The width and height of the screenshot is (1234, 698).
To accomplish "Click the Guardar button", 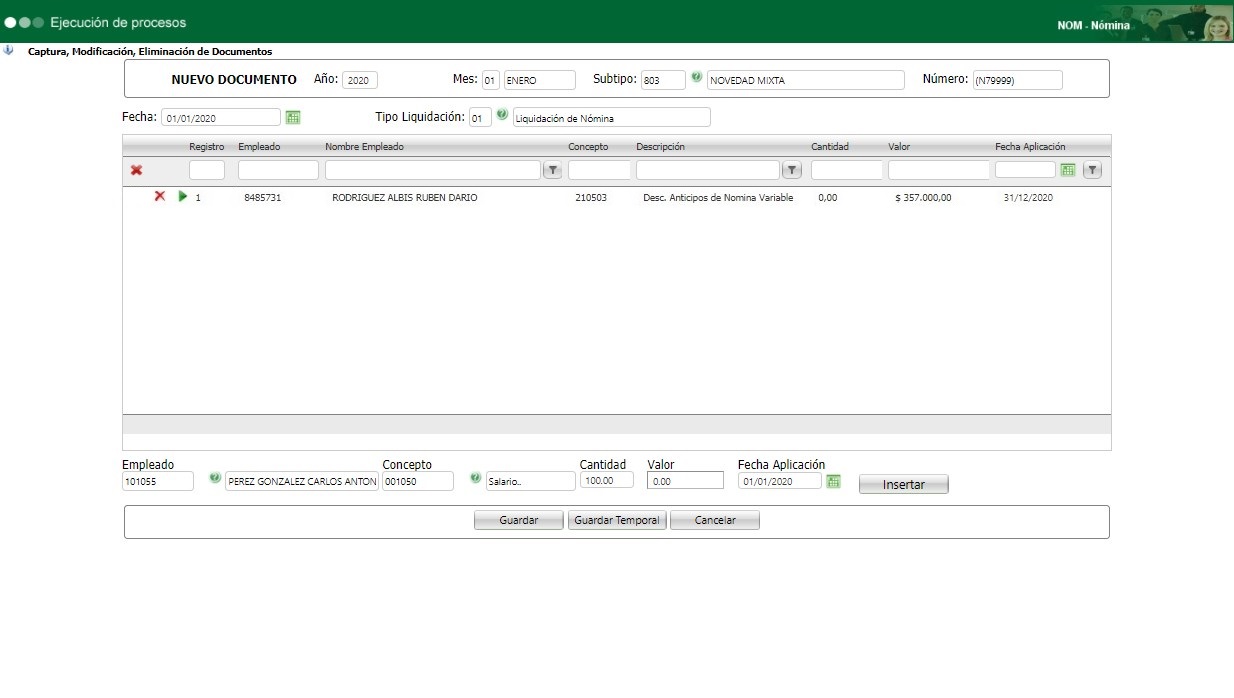I will [518, 520].
